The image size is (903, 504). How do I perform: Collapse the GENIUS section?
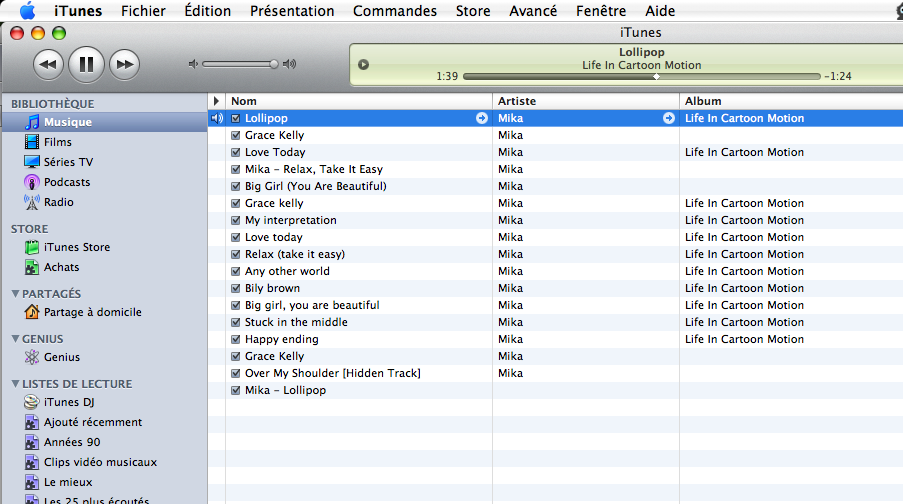[16, 339]
